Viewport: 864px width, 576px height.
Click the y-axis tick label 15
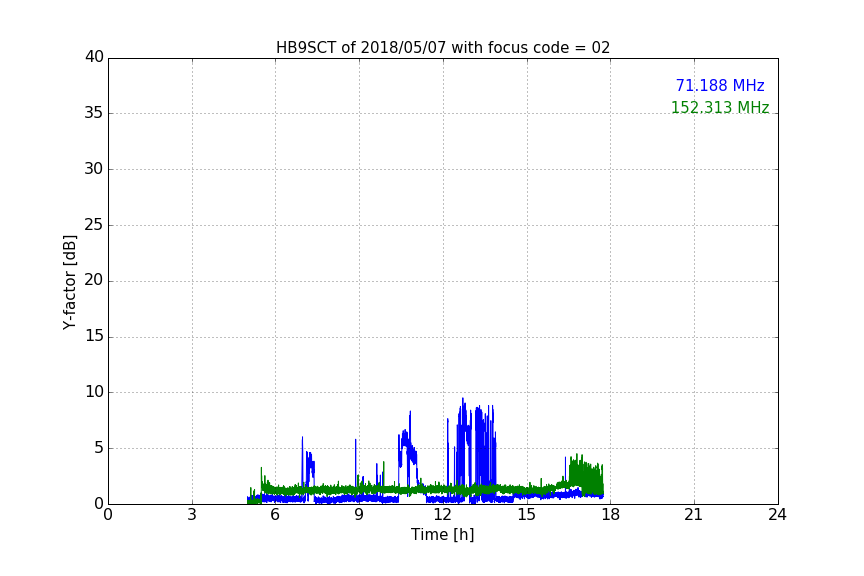tap(94, 336)
